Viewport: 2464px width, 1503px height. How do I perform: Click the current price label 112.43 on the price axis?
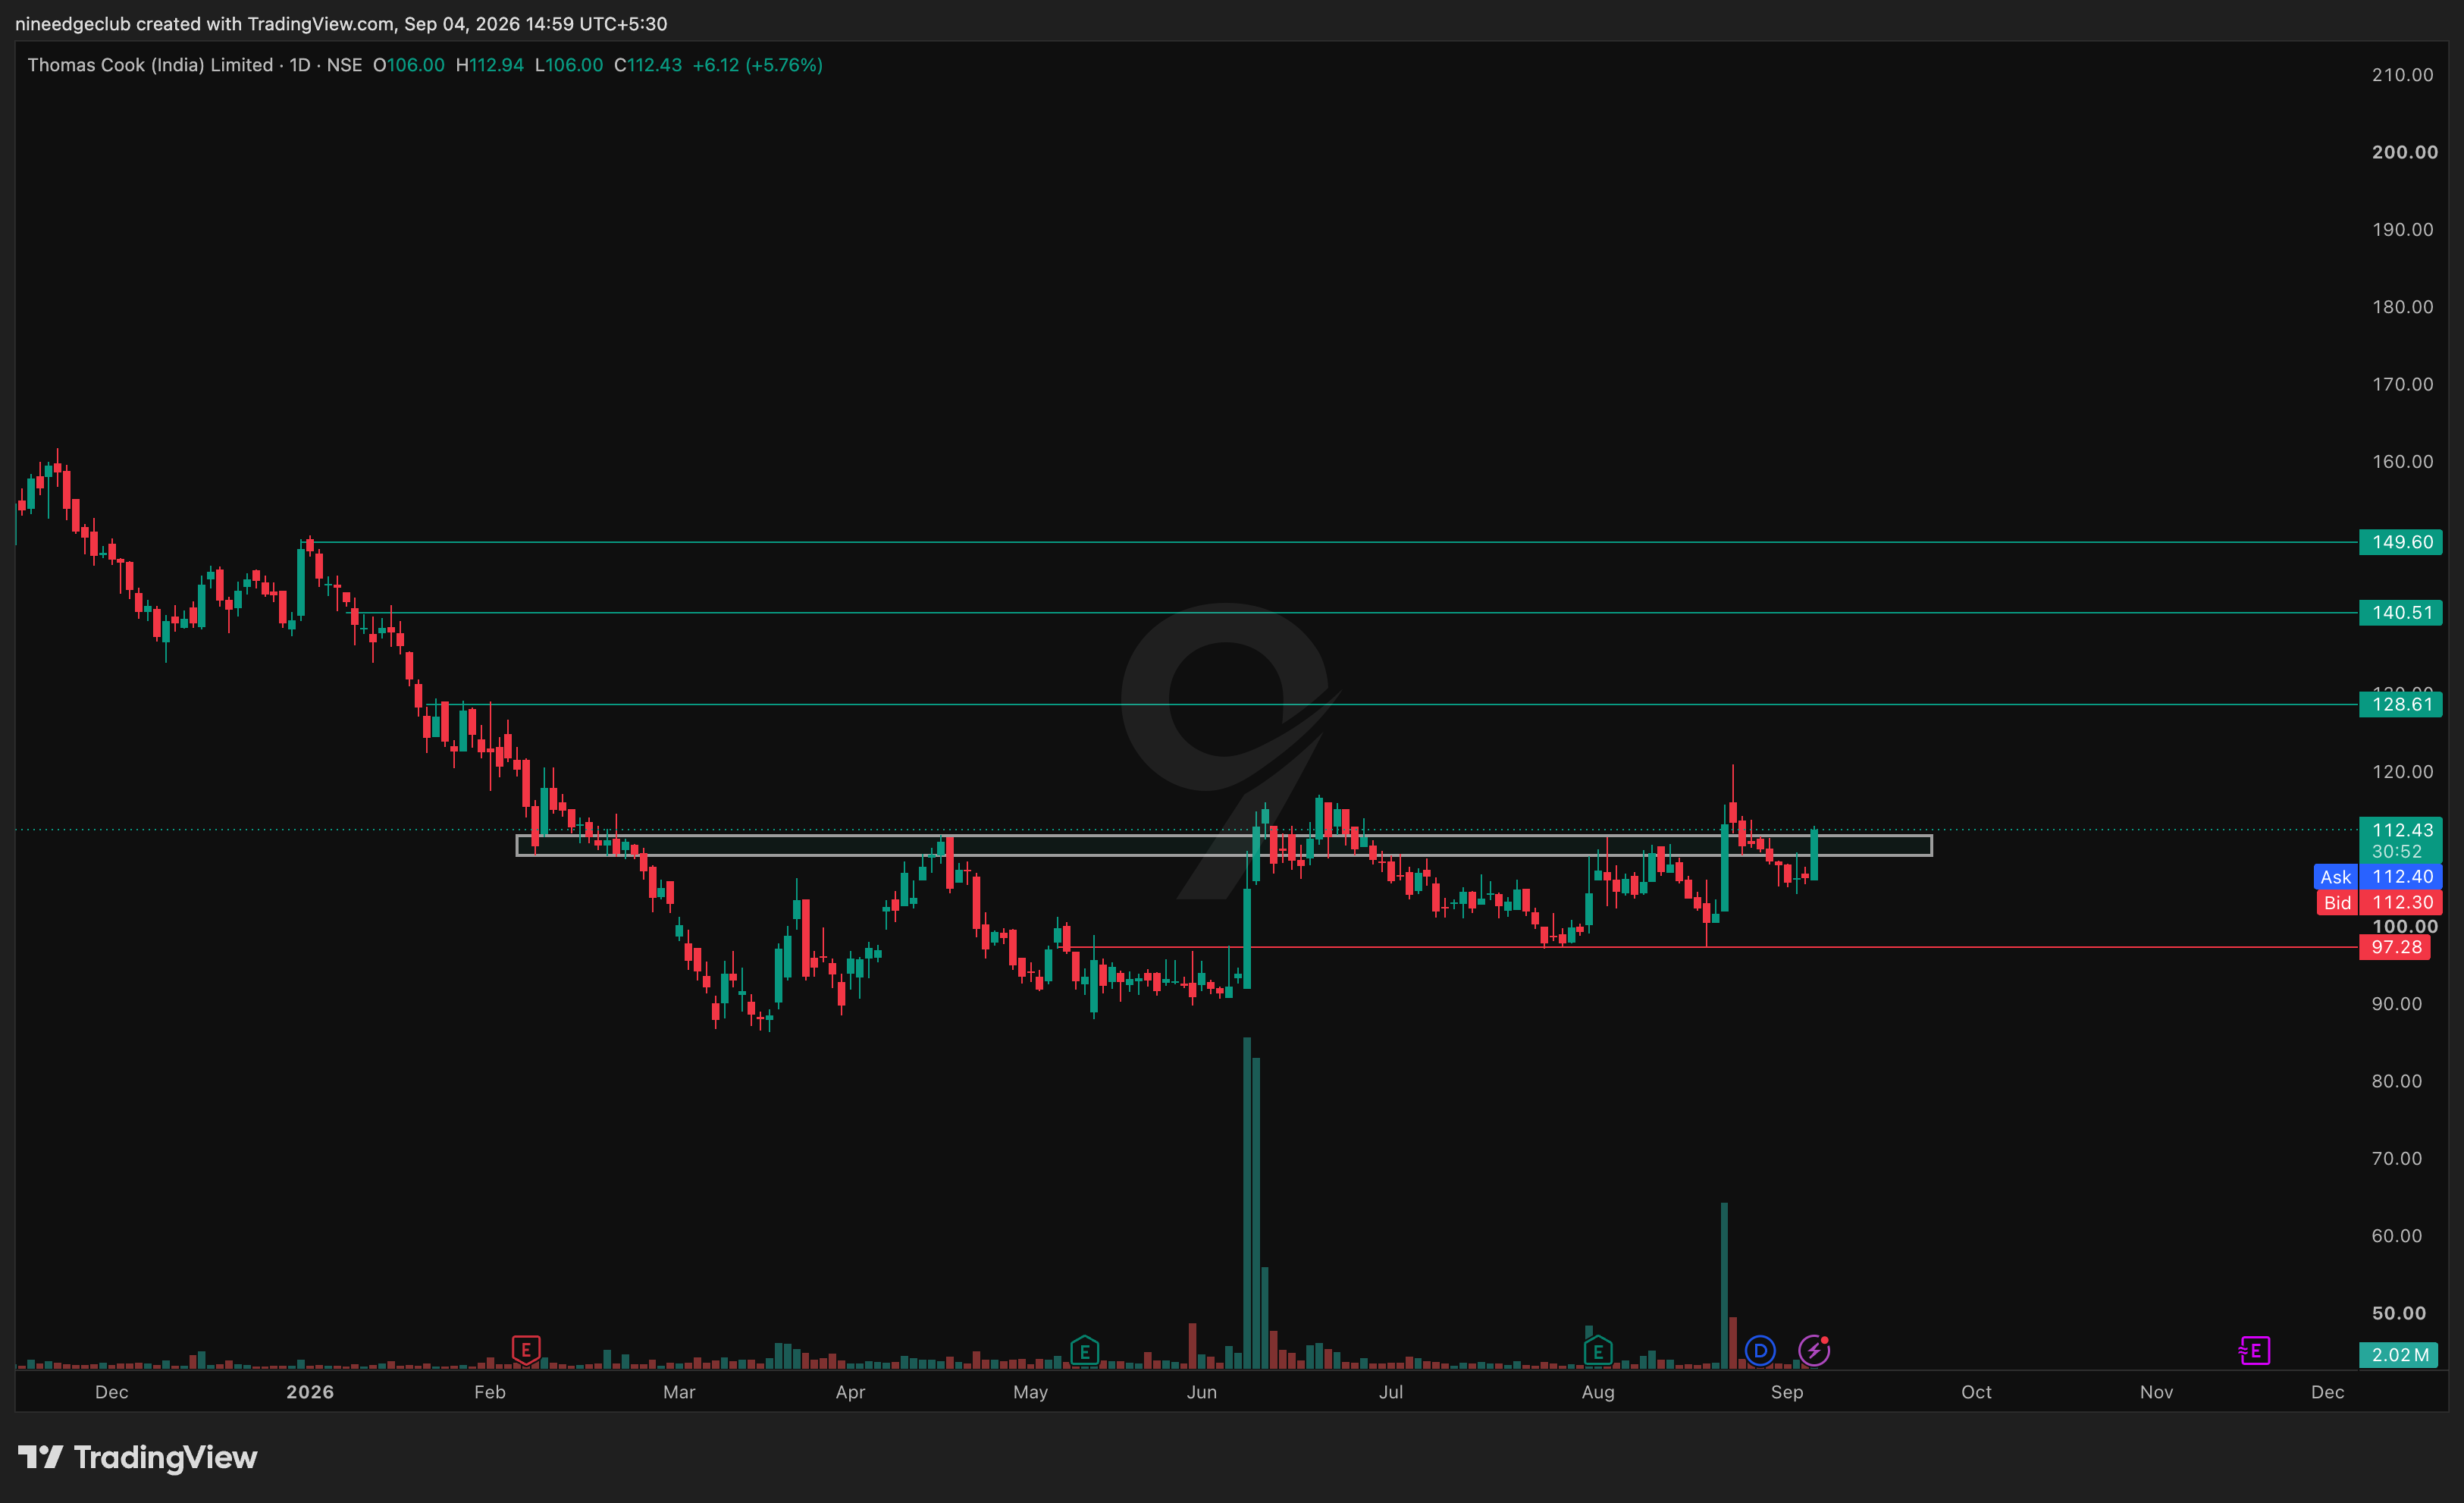pos(2400,830)
